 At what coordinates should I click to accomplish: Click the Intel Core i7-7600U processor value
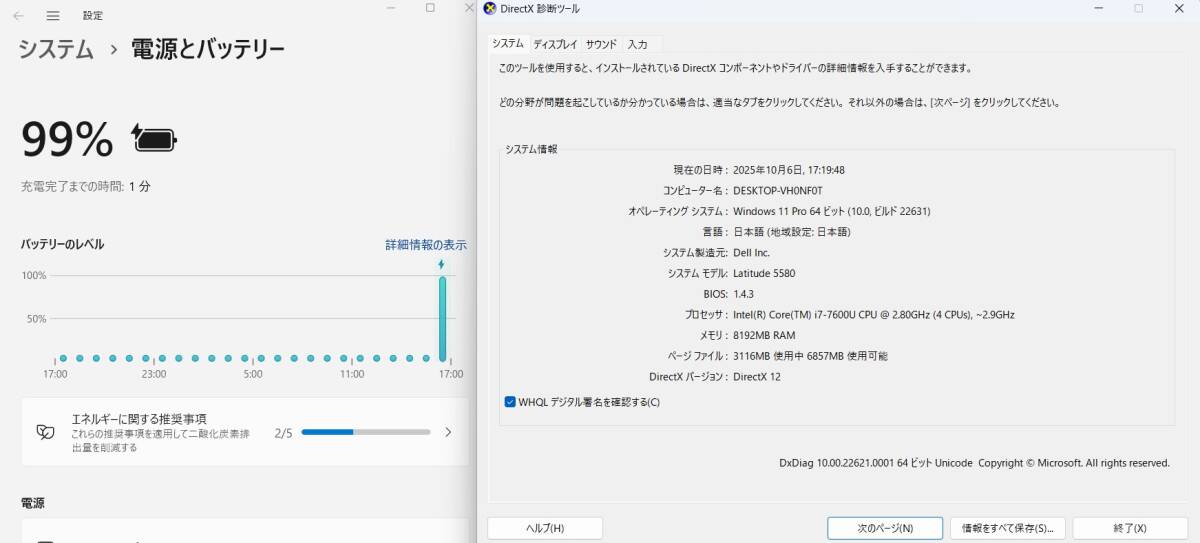point(874,314)
